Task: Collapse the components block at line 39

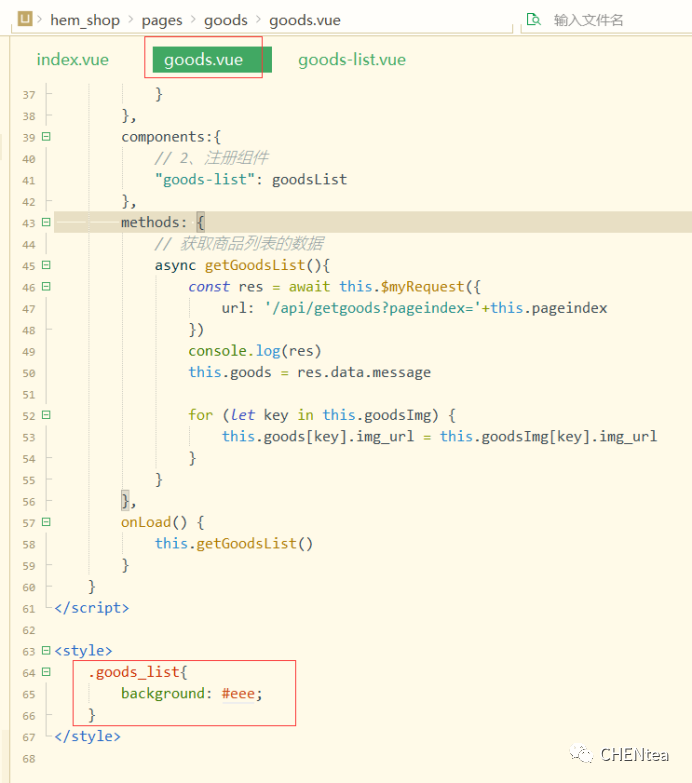Action: click(x=46, y=137)
